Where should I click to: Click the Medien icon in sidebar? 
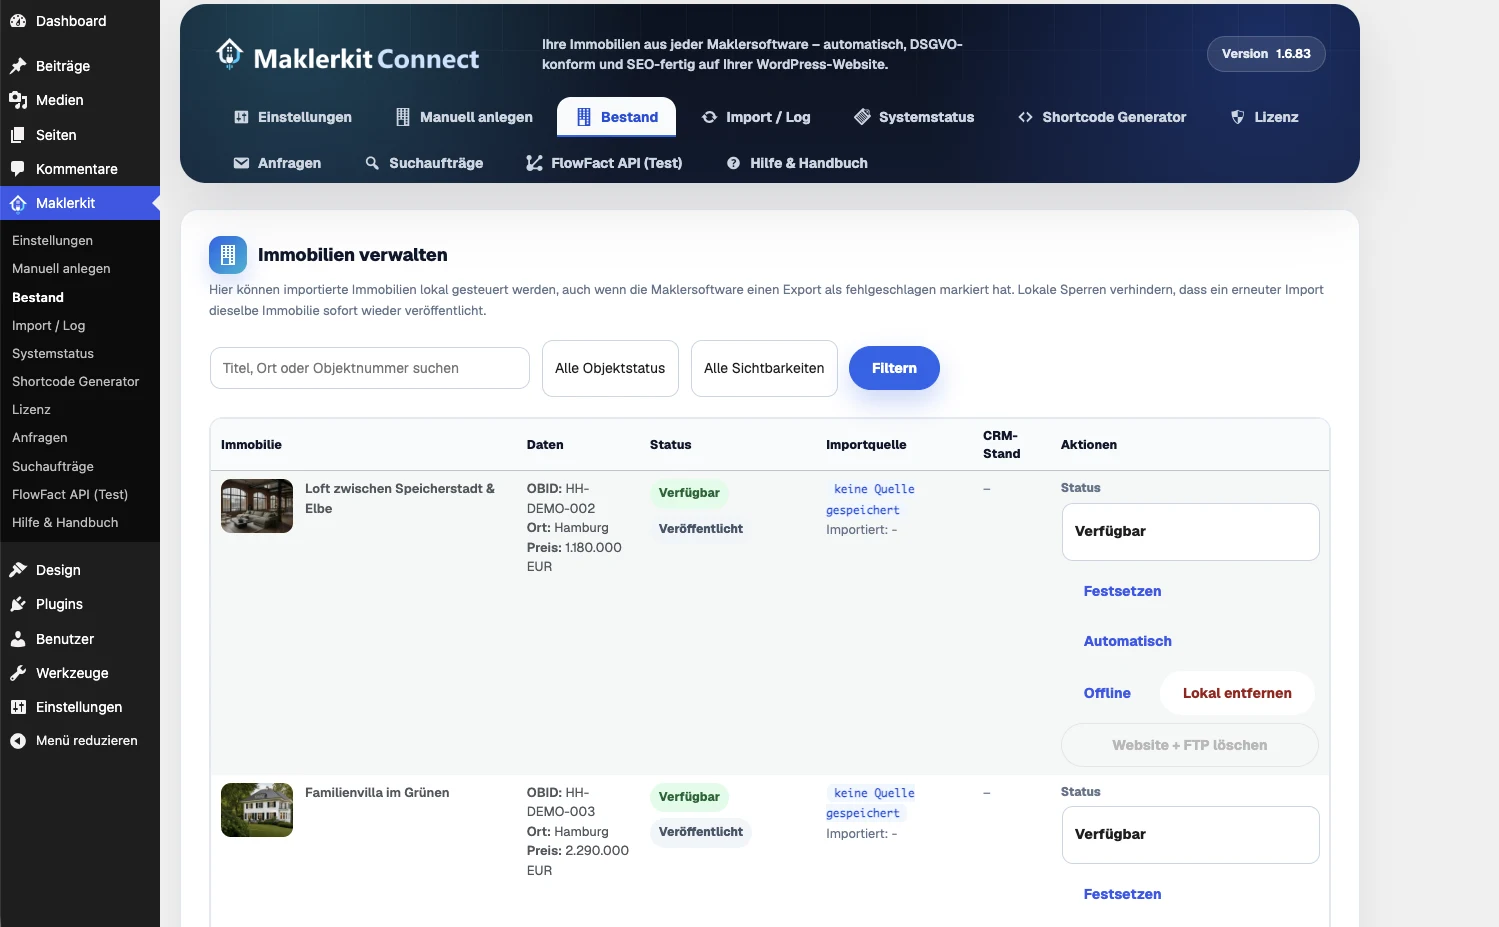tap(18, 100)
